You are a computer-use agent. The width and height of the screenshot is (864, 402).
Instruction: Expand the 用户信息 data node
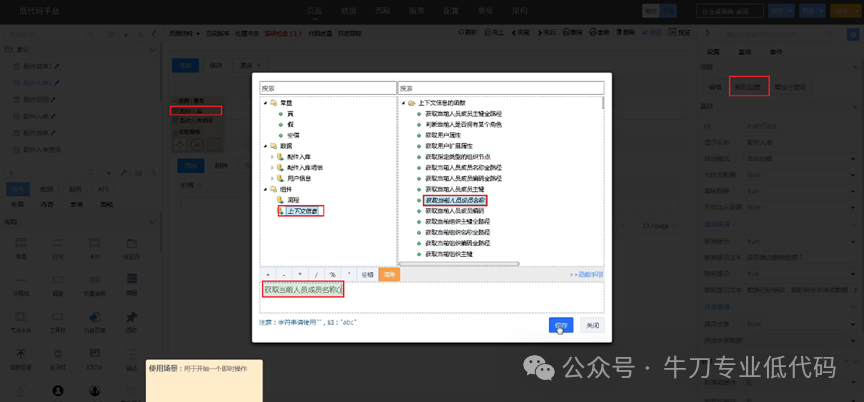pyautogui.click(x=272, y=178)
